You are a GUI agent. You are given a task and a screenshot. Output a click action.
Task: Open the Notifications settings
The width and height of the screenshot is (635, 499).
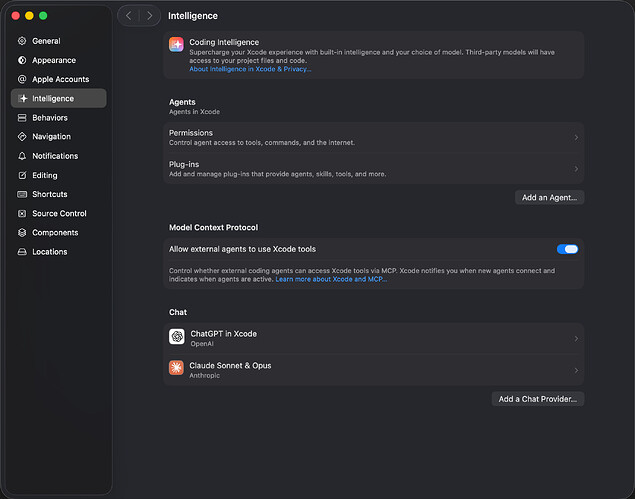click(x=59, y=156)
